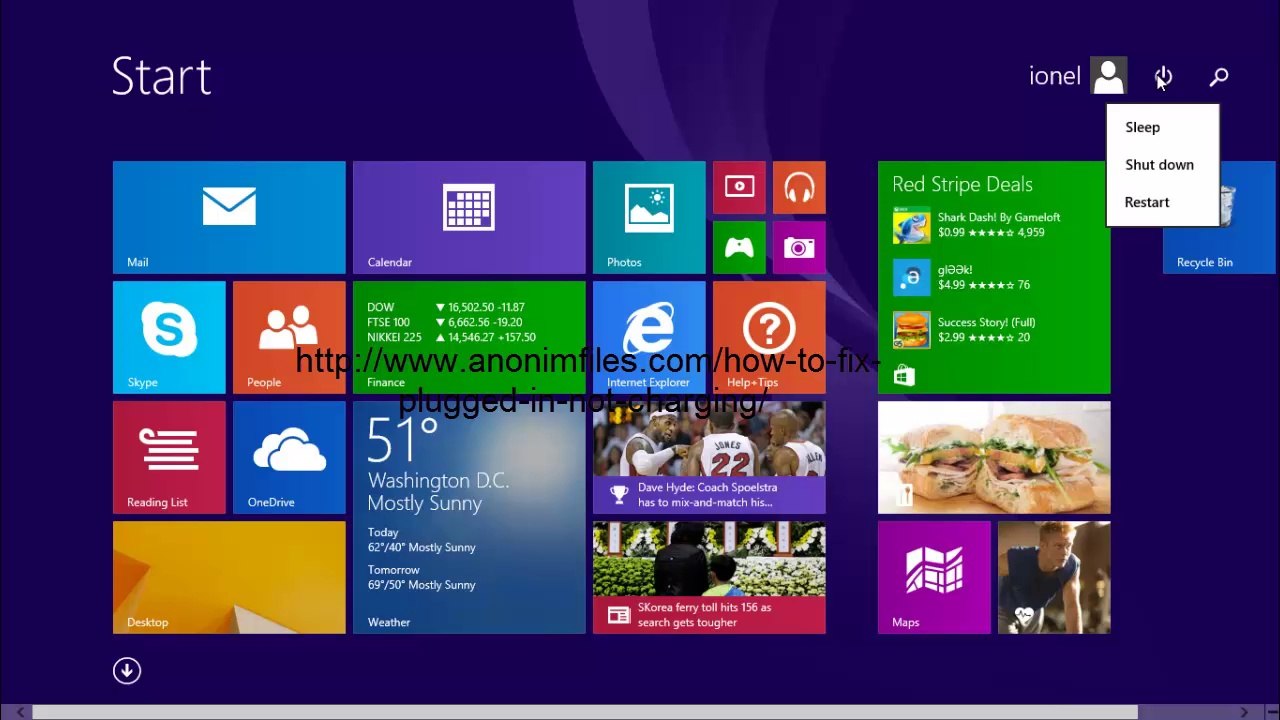Viewport: 1280px width, 720px height.
Task: Open the People tile
Action: coord(289,337)
